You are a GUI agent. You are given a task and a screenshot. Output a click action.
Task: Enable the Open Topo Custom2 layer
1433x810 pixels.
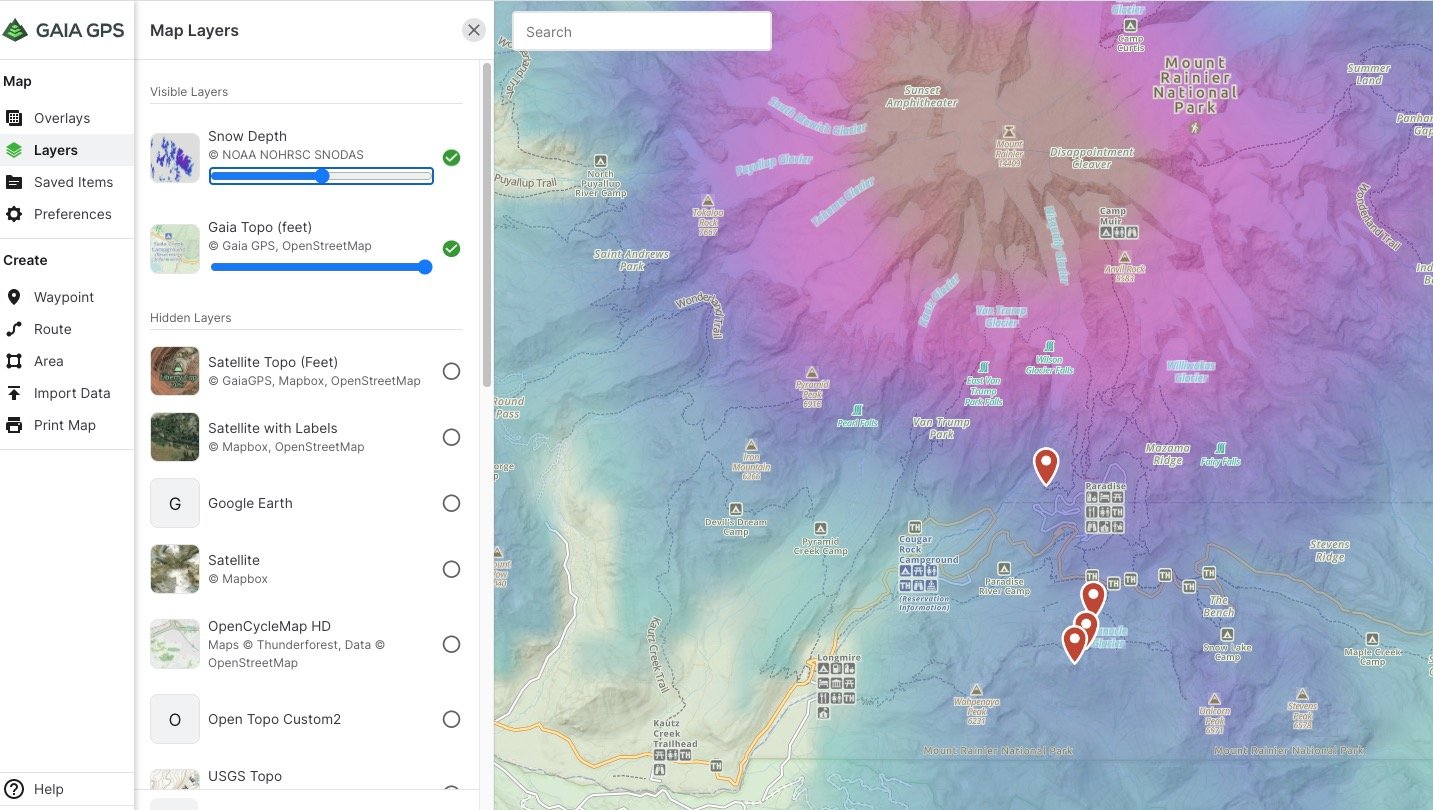point(451,719)
